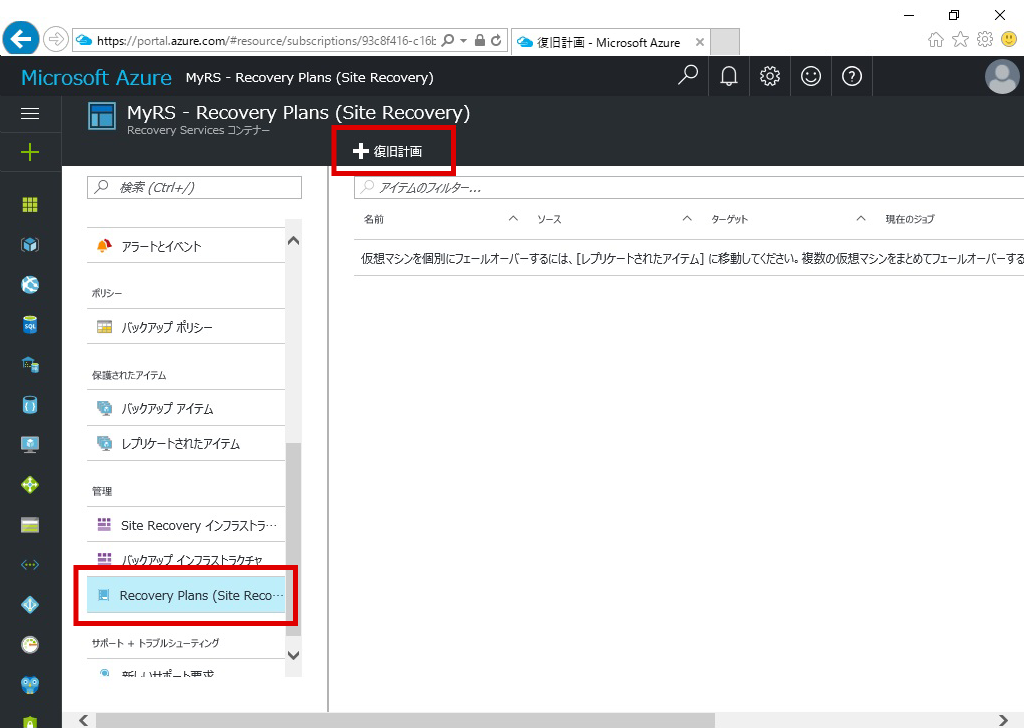Toggle the Azure hamburger menu
The width and height of the screenshot is (1024, 728).
pos(30,114)
